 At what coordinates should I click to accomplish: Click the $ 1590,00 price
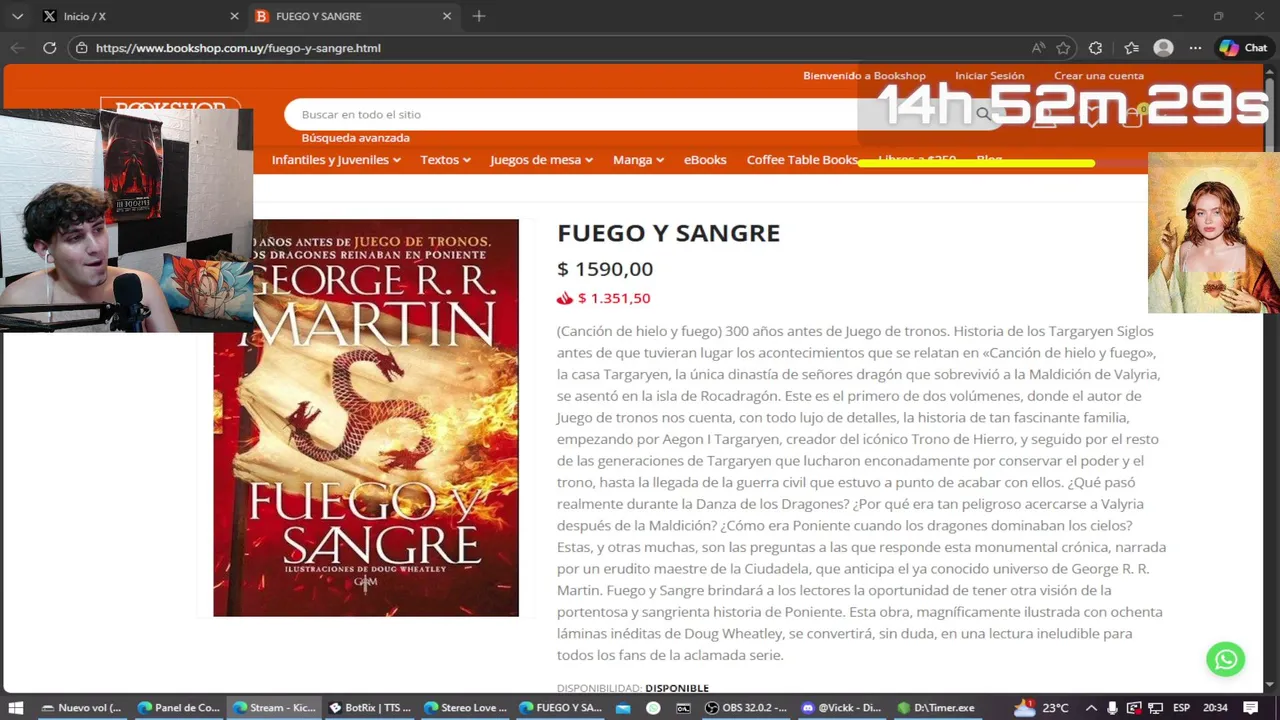(605, 269)
